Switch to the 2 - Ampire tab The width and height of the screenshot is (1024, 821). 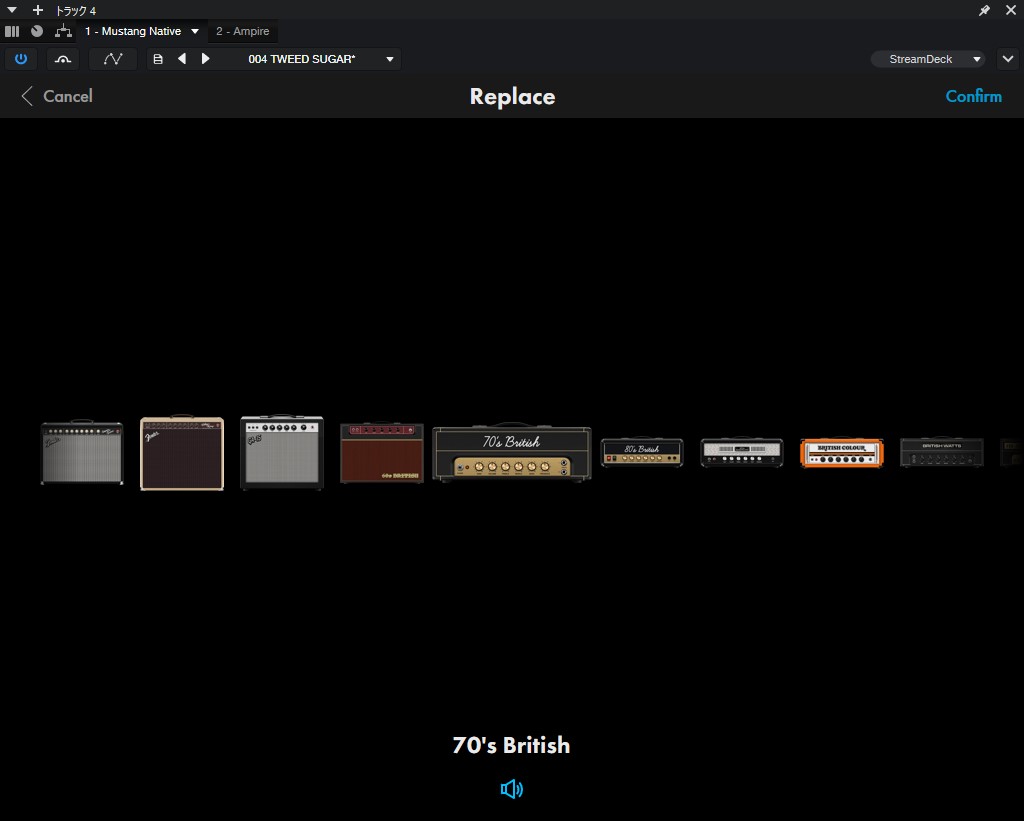tap(243, 31)
